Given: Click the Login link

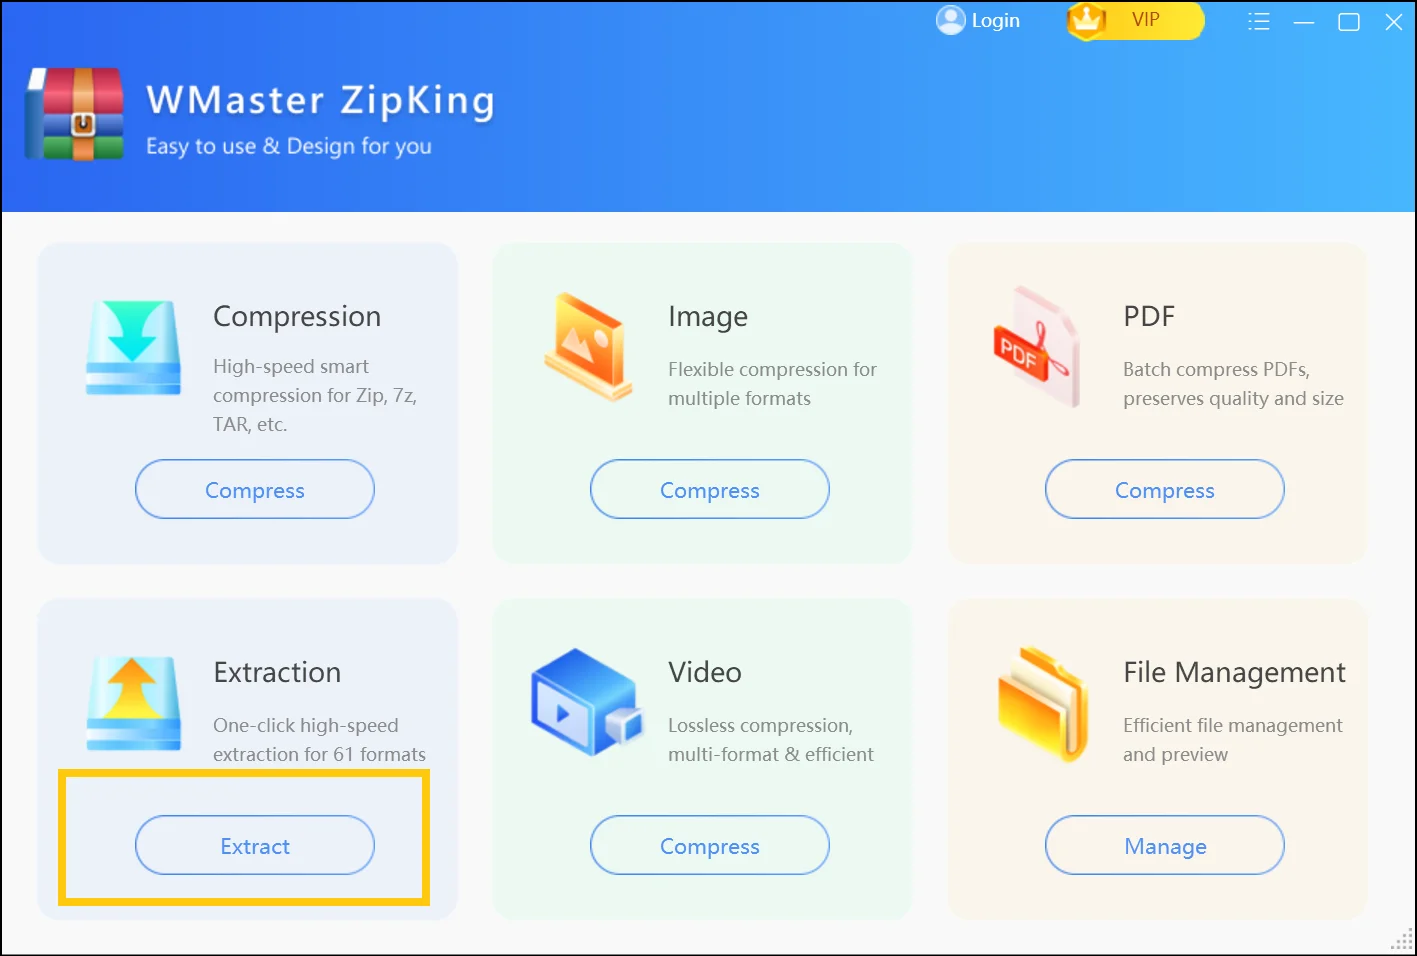Looking at the screenshot, I should [x=995, y=20].
